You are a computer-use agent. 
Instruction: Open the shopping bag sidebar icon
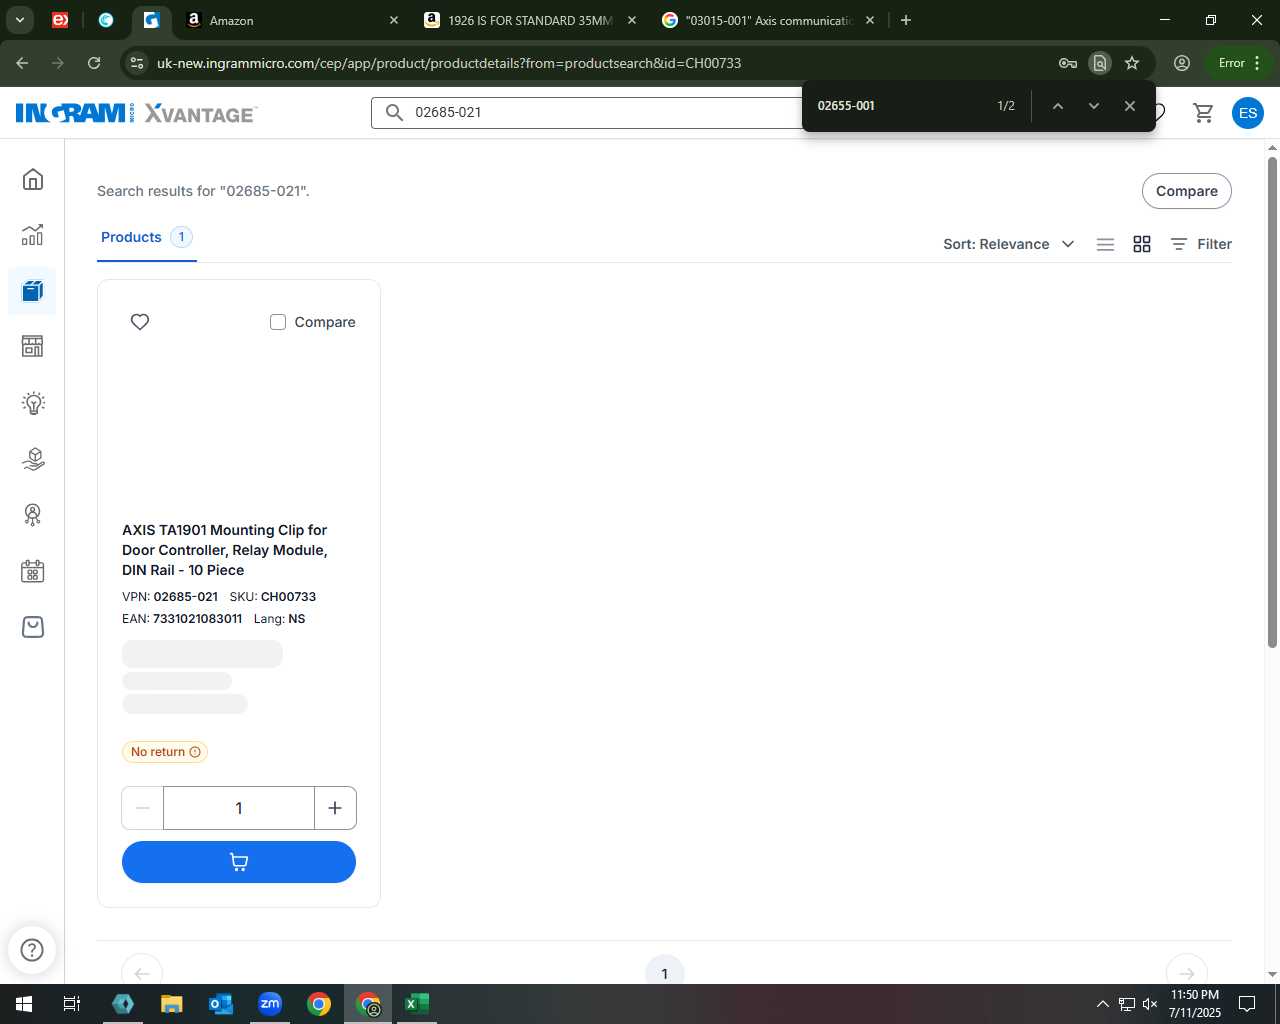click(33, 627)
